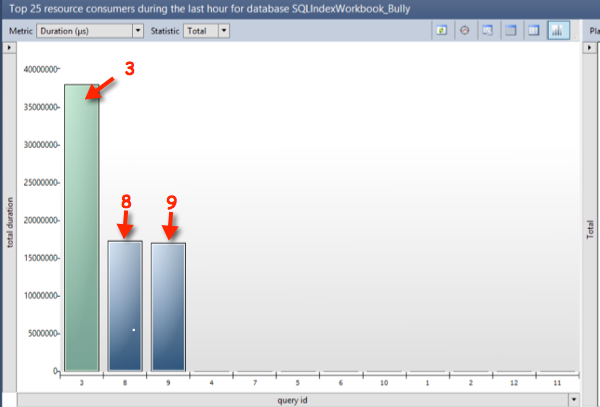600x407 pixels.
Task: Select the blue bar for query 9
Action: [x=168, y=307]
